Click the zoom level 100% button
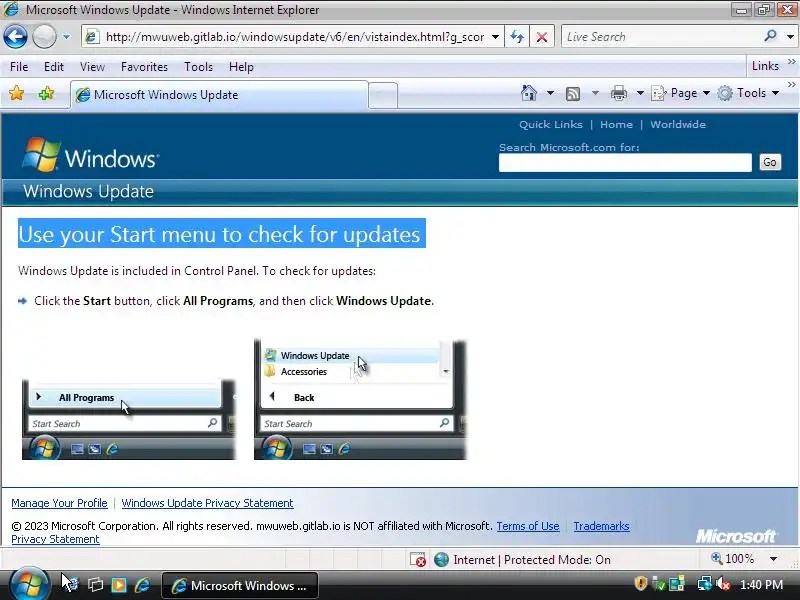This screenshot has width=800, height=600. tap(733, 559)
